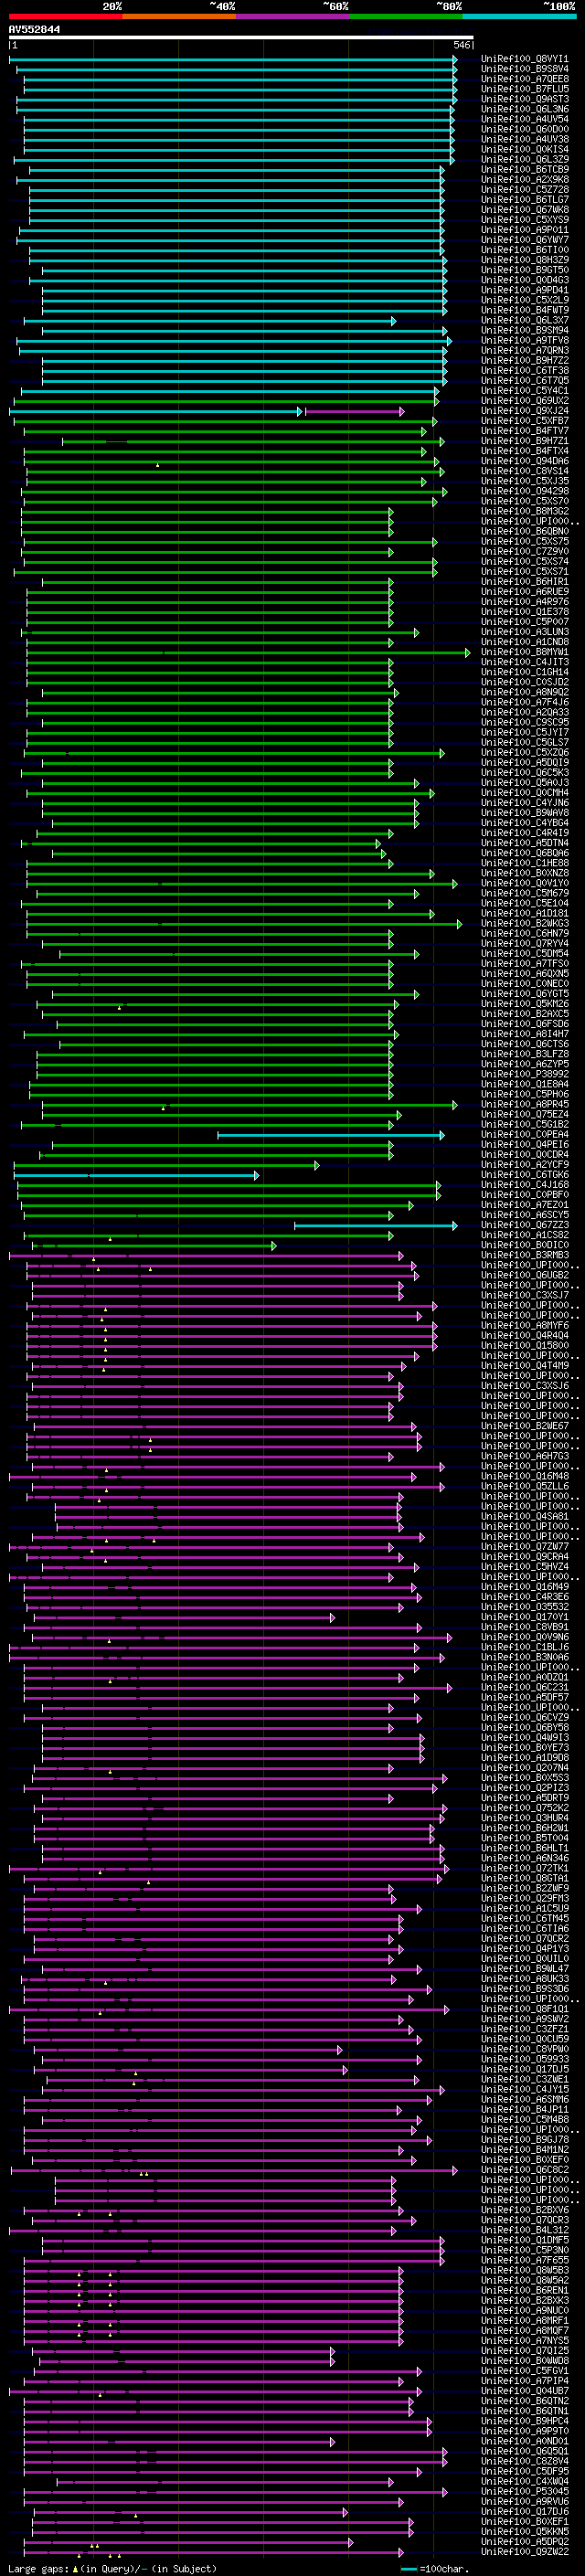Open UniRef100_A9TFV8 entry
The width and height of the screenshot is (585, 2576).
(525, 340)
